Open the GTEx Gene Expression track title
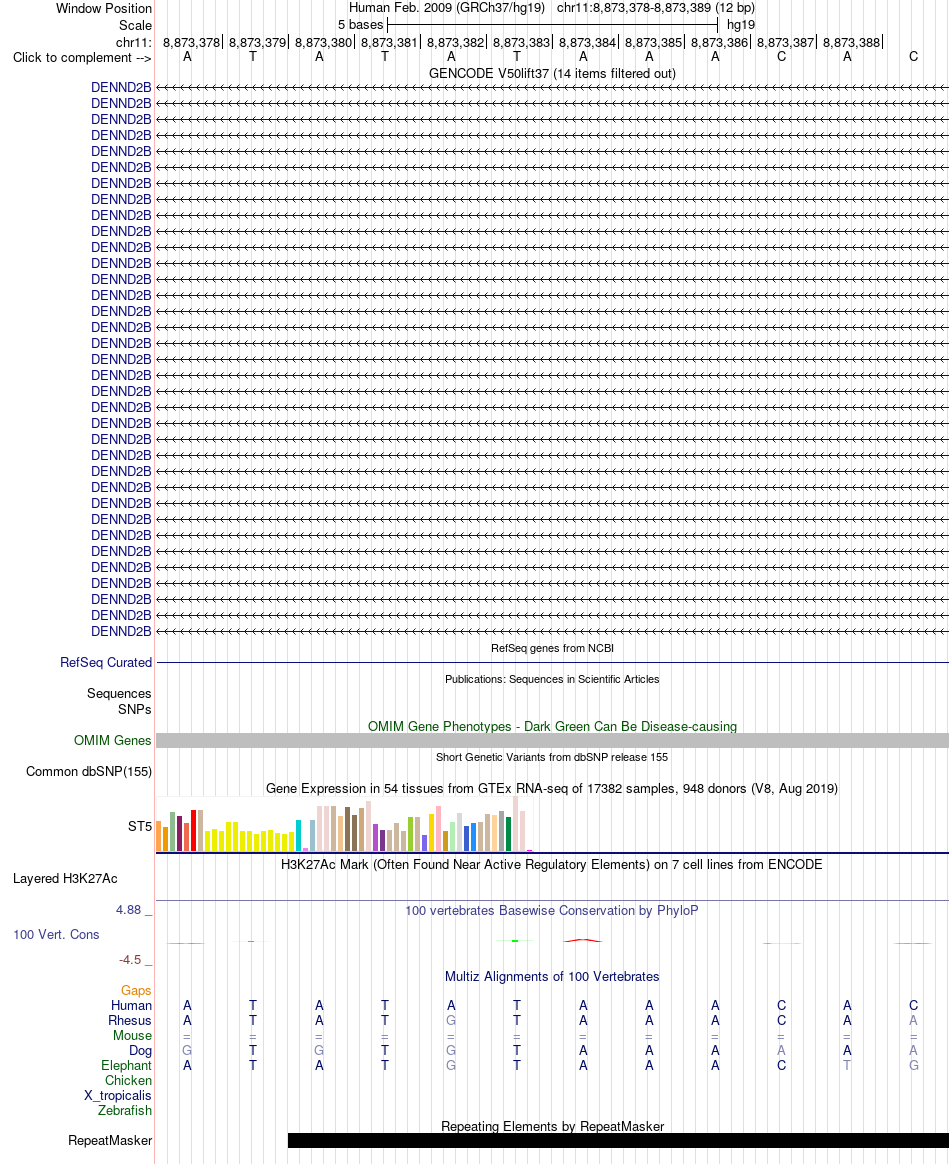The height and width of the screenshot is (1164, 950). [x=552, y=788]
